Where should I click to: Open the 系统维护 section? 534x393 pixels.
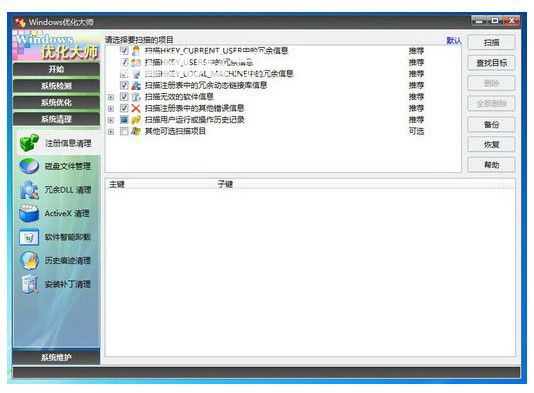pyautogui.click(x=57, y=357)
